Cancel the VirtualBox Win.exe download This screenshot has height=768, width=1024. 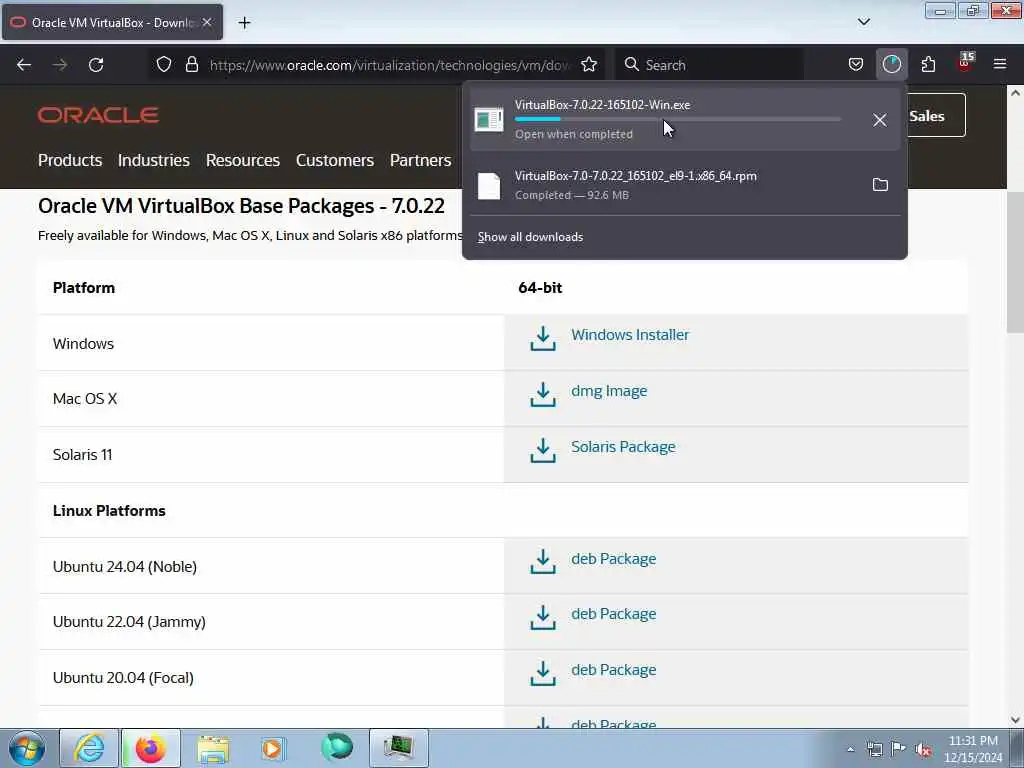point(880,120)
